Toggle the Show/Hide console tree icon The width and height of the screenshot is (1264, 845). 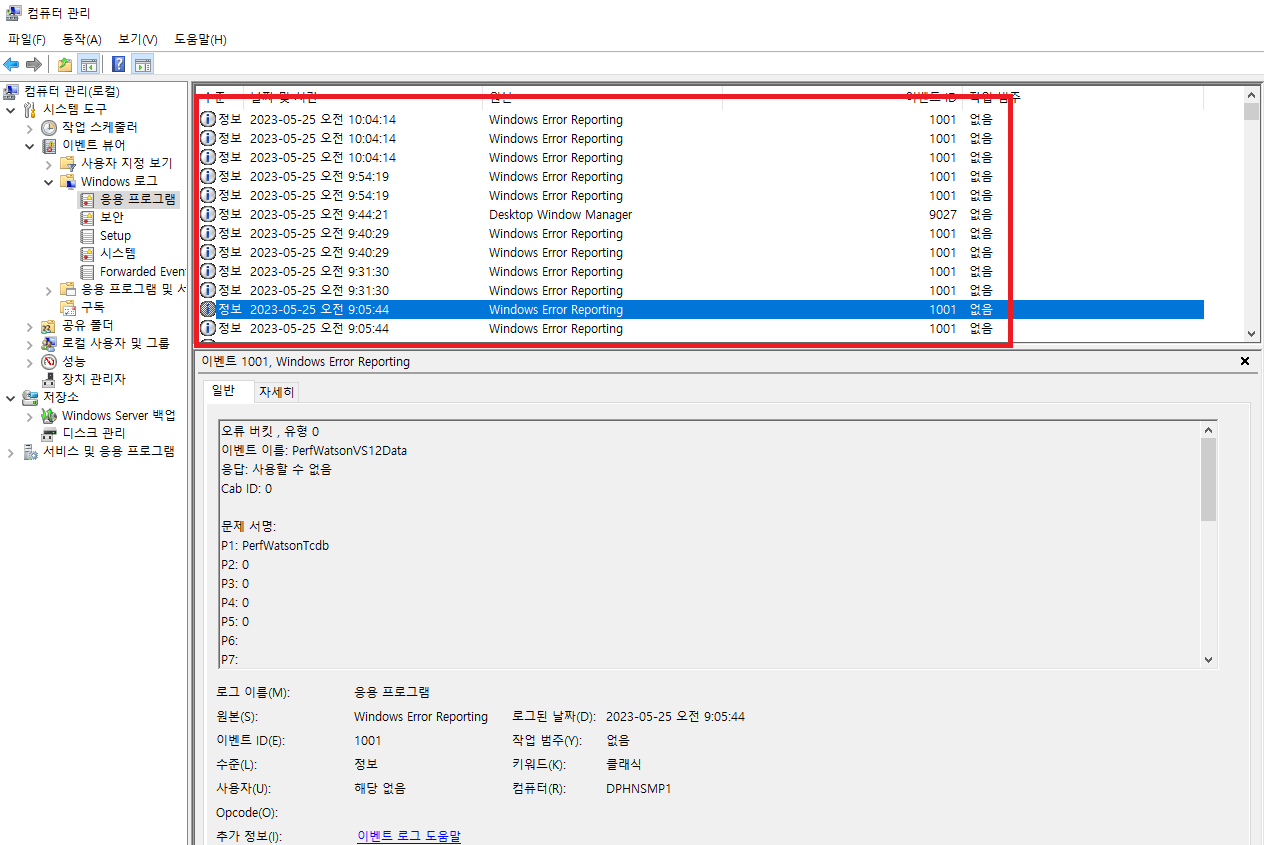(88, 65)
